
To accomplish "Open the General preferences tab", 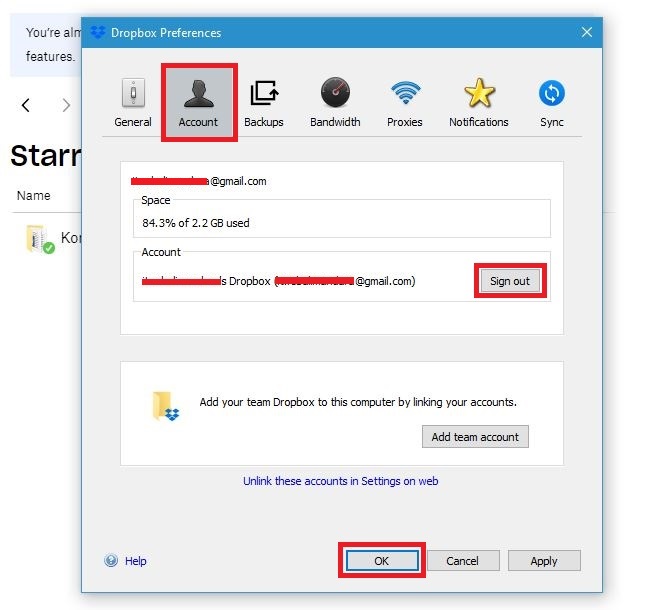I will (x=133, y=103).
